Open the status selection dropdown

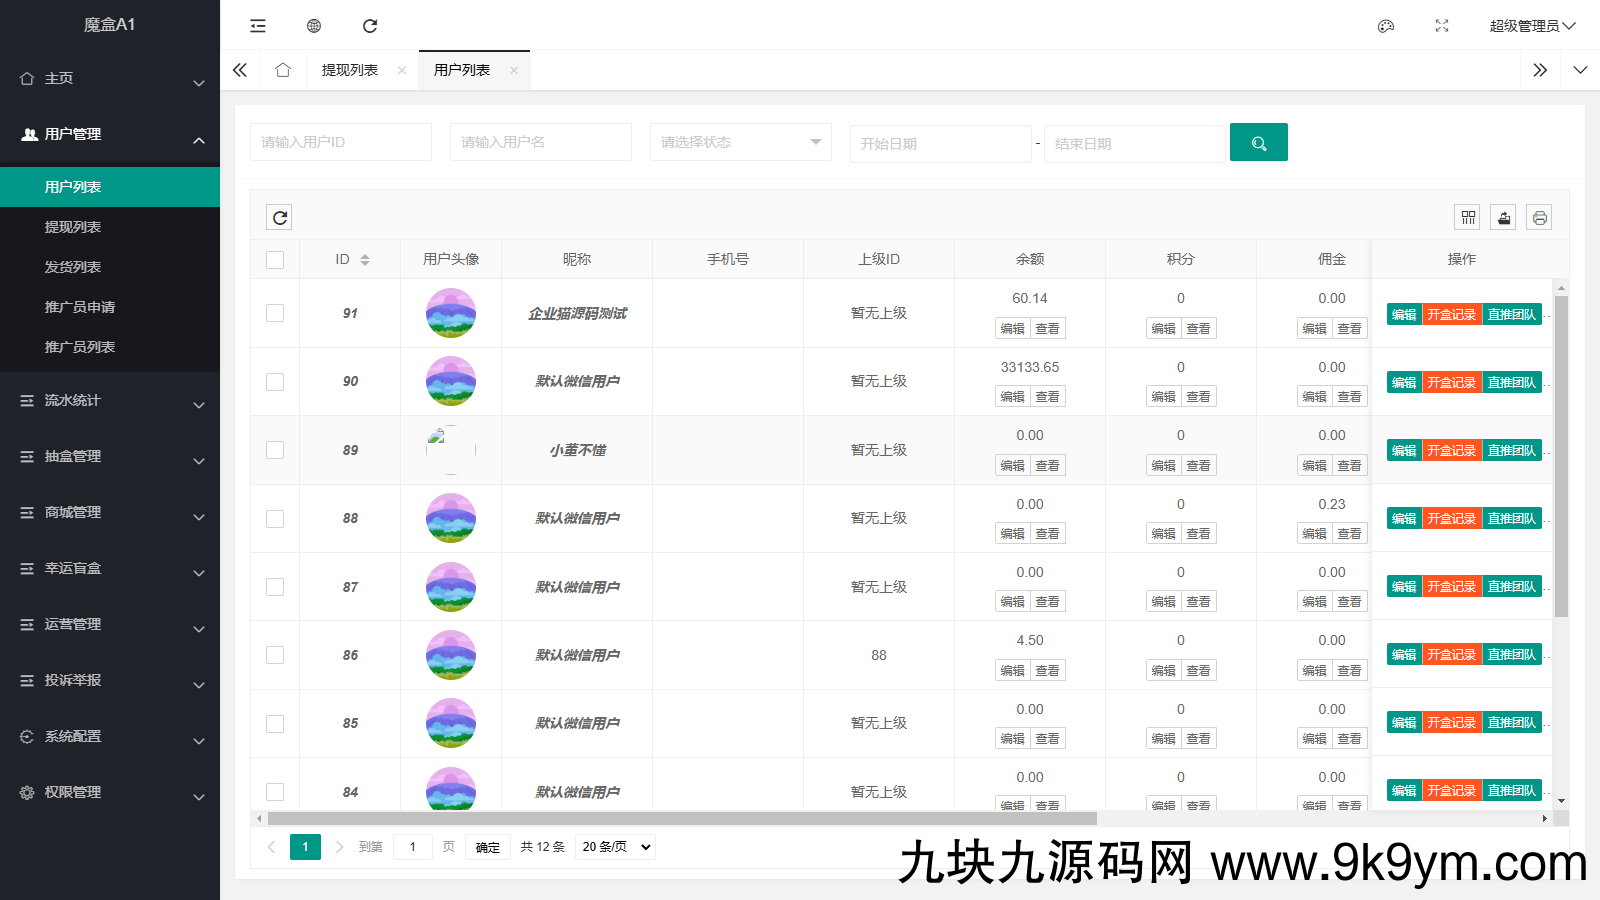(740, 142)
